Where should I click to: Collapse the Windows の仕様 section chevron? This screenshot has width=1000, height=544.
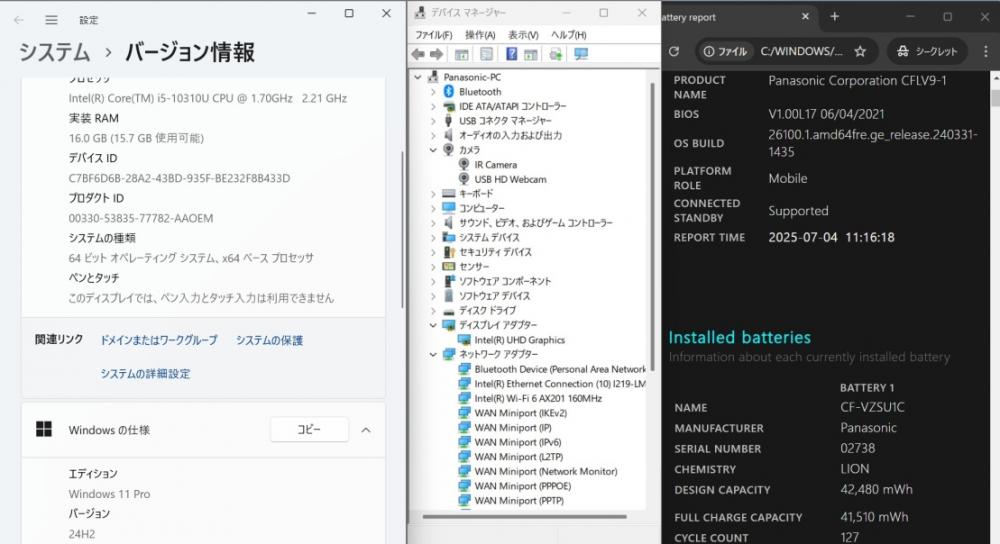click(x=366, y=430)
